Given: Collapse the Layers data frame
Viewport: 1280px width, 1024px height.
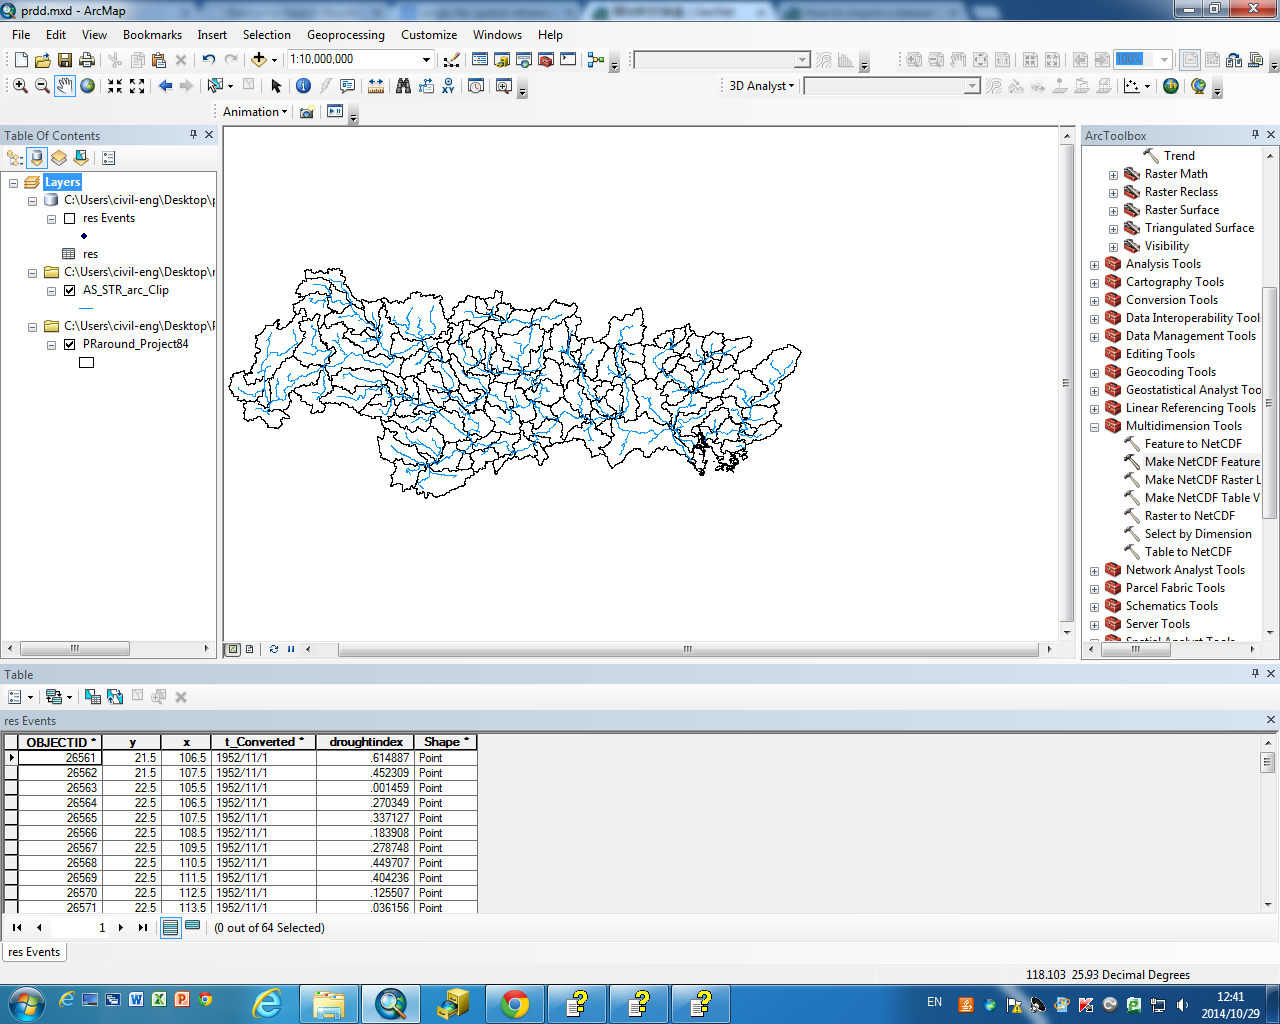Looking at the screenshot, I should pos(13,182).
